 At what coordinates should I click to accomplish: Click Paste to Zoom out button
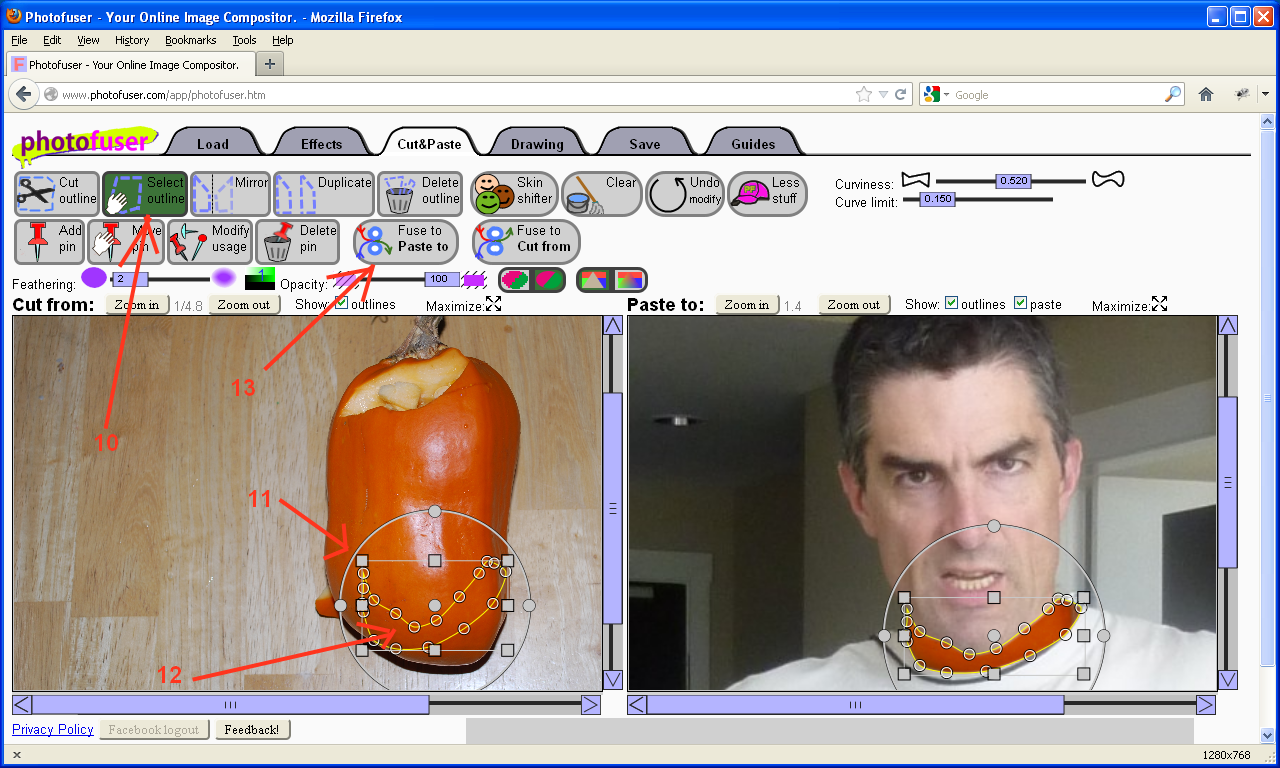[x=855, y=305]
